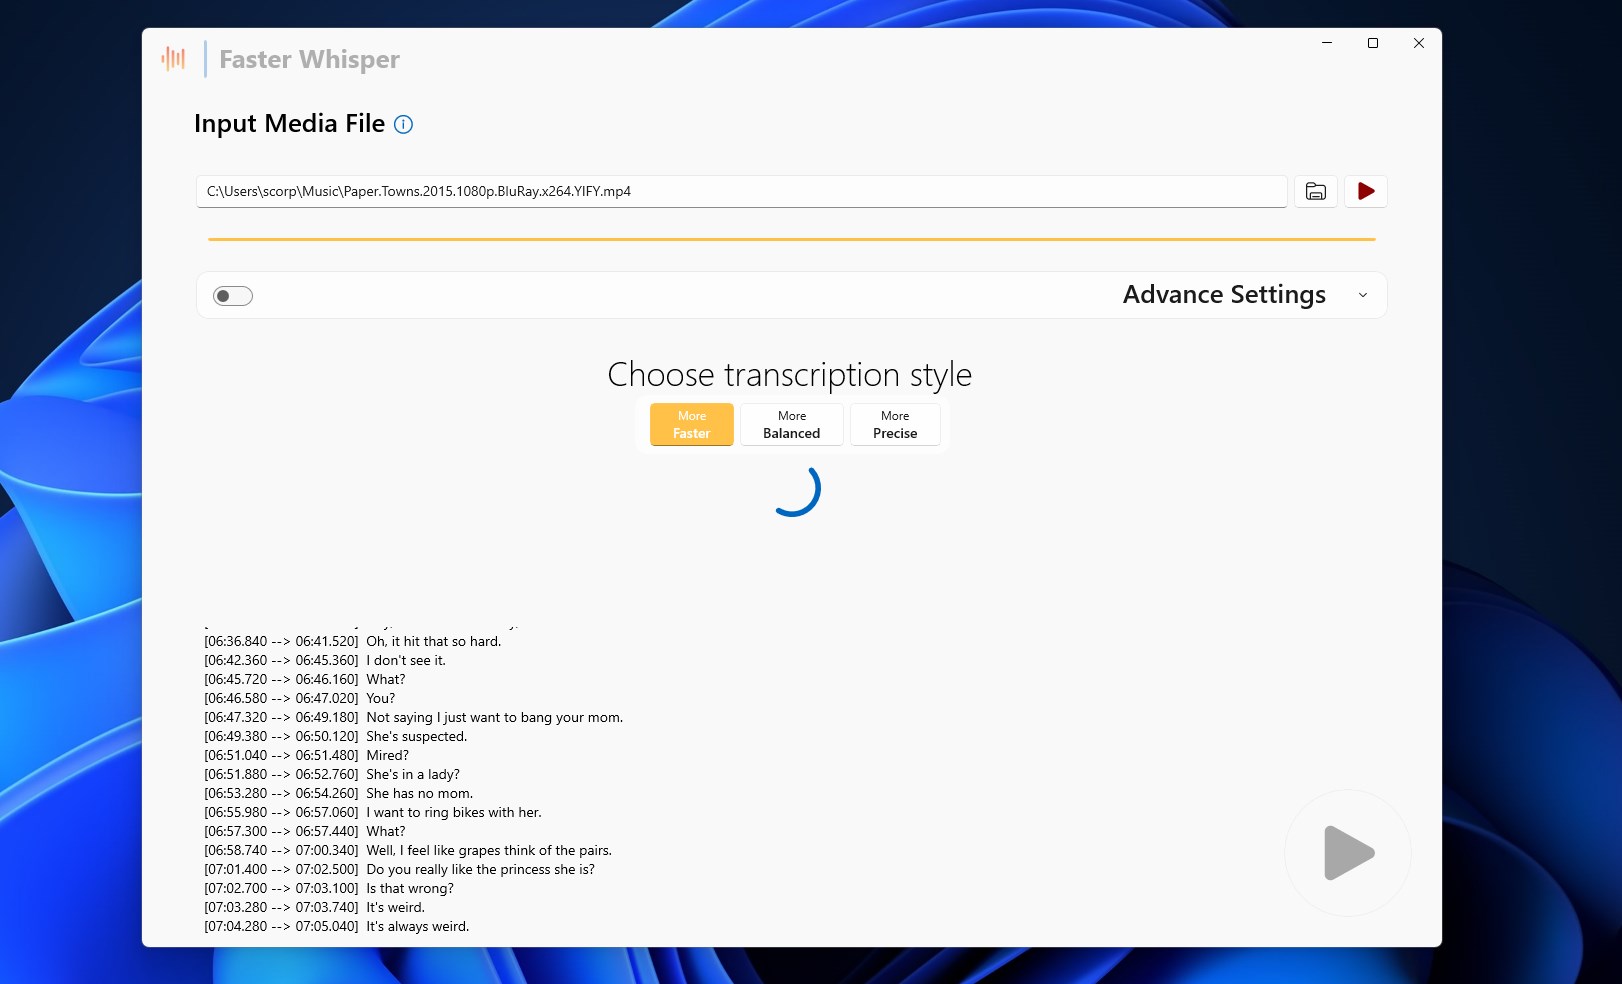Viewport: 1622px width, 984px height.
Task: Close the Faster Whisper window
Action: click(x=1419, y=43)
